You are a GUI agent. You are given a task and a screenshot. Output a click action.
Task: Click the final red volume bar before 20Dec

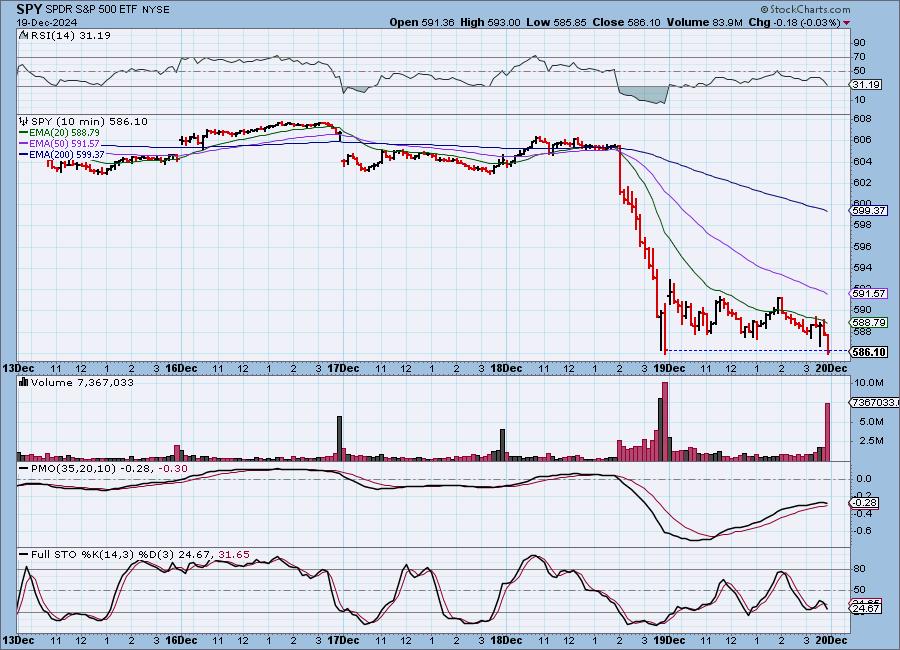[828, 432]
